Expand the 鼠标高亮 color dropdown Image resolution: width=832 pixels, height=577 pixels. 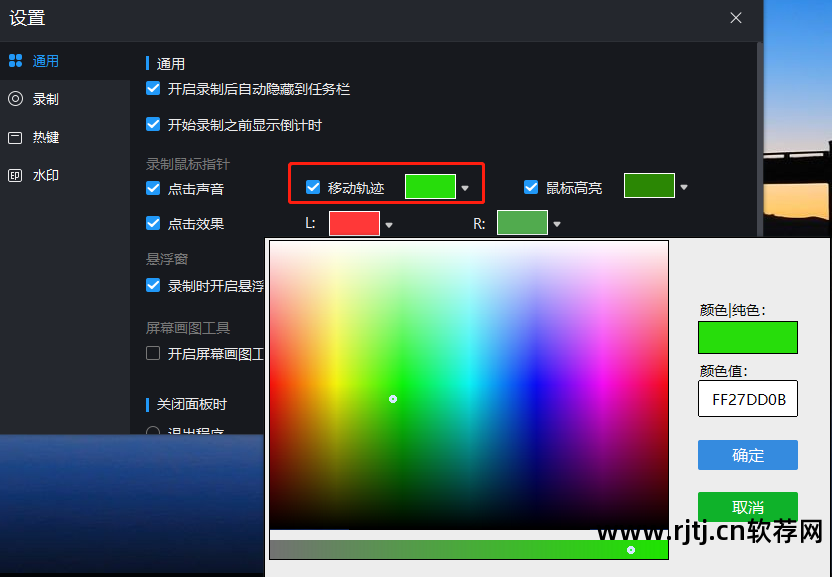click(x=684, y=187)
